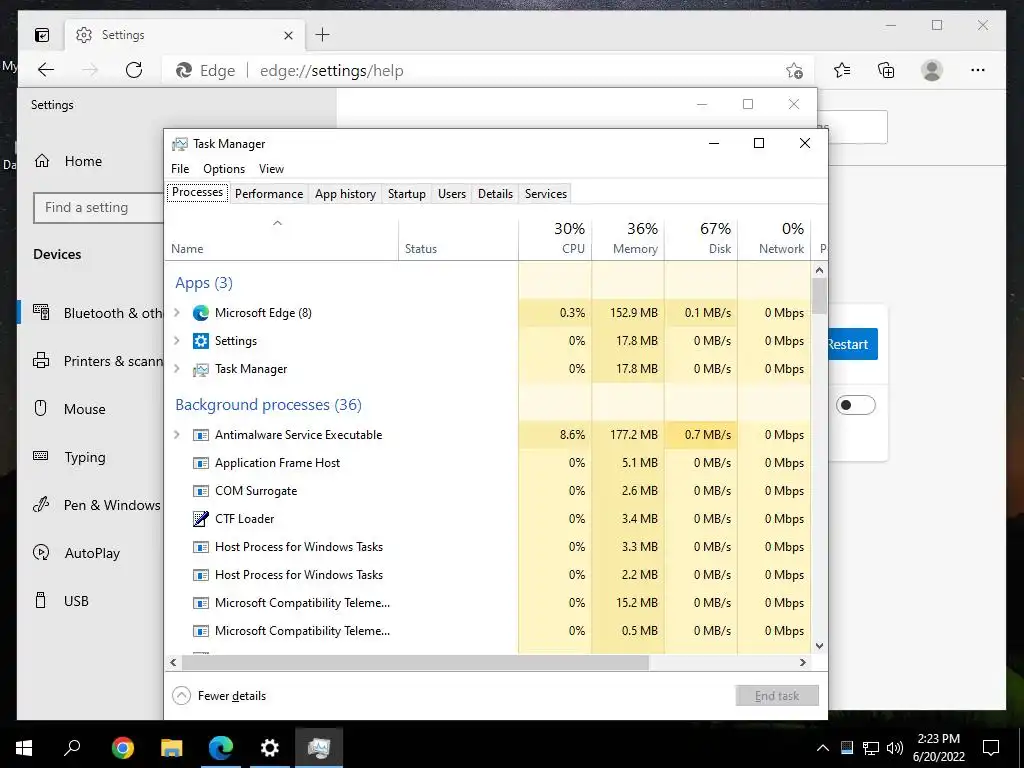Switch to the Services tab
This screenshot has width=1024, height=768.
pos(545,194)
